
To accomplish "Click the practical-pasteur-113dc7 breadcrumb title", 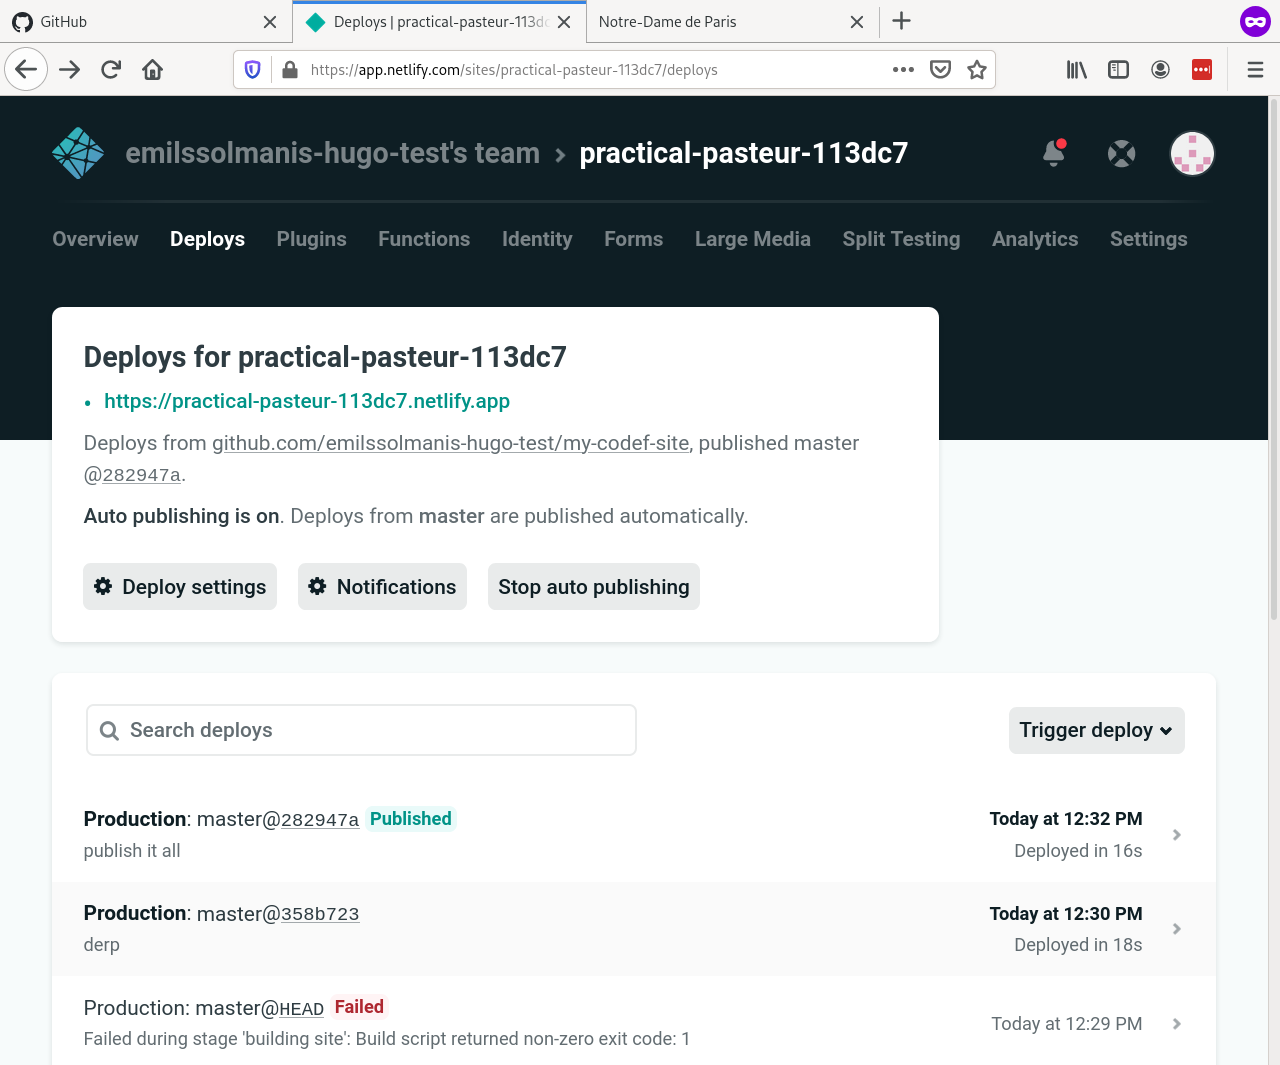I will 744,153.
